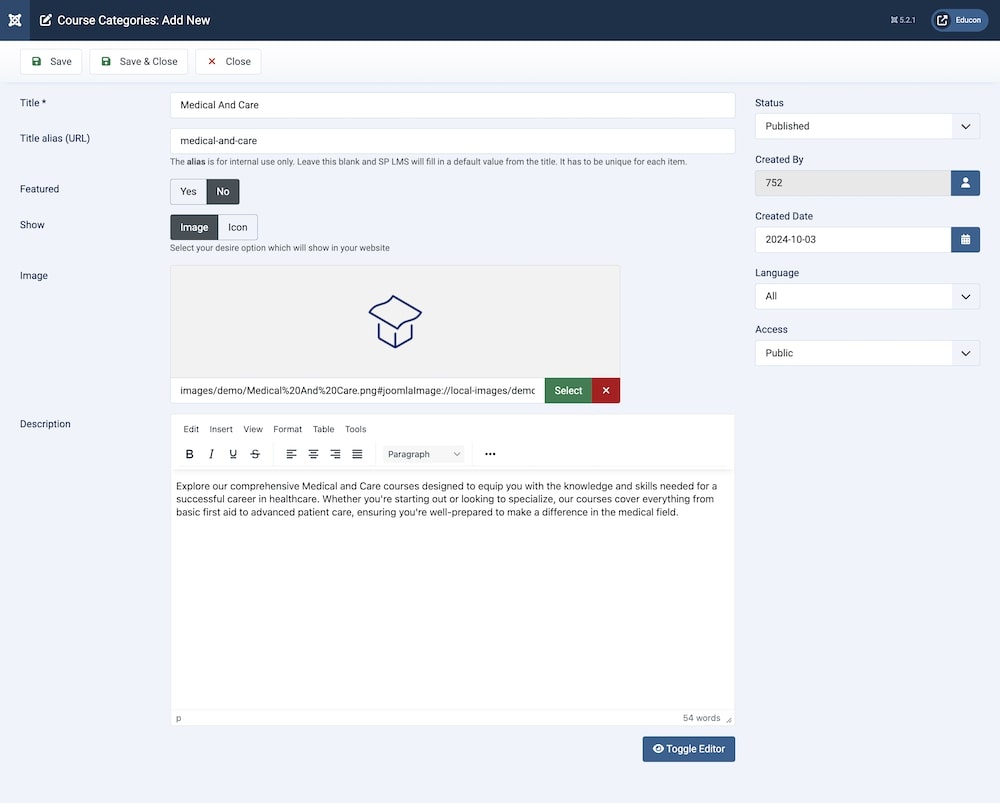Viewport: 1000px width, 803px height.
Task: Switch Show option to Icon
Action: coord(238,227)
